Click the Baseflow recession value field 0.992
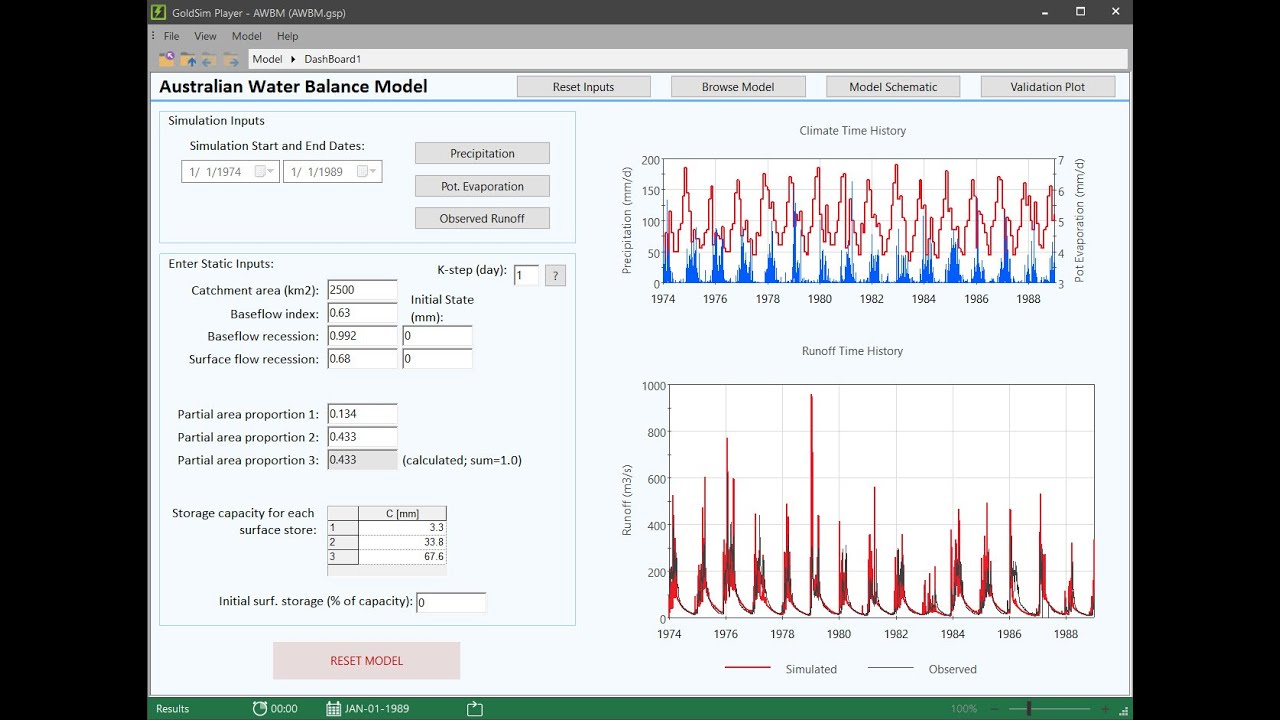This screenshot has width=1280, height=720. pos(362,336)
